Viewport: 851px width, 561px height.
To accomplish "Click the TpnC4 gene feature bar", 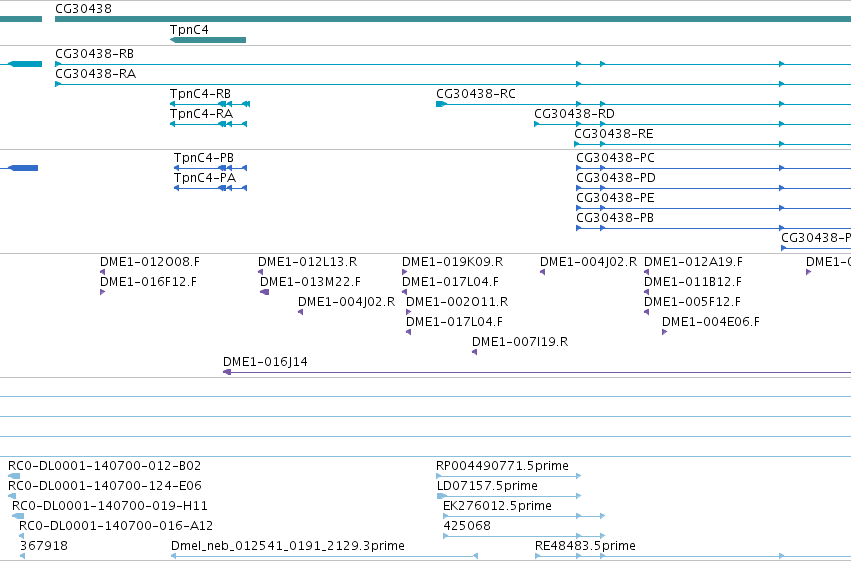I will click(208, 40).
